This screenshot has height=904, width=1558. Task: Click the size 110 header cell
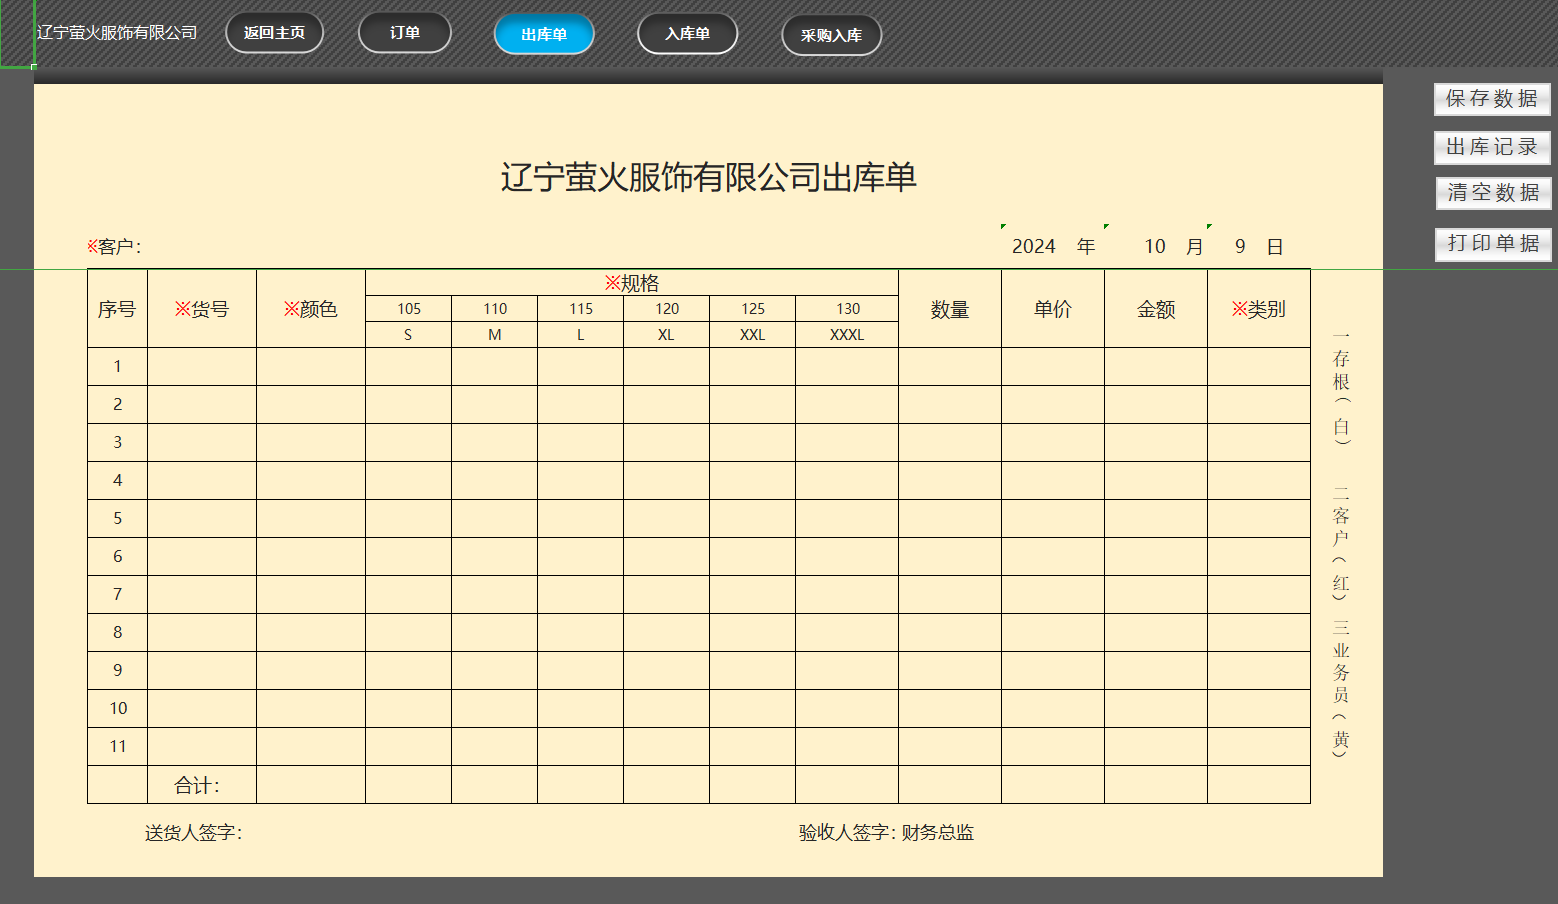(494, 309)
